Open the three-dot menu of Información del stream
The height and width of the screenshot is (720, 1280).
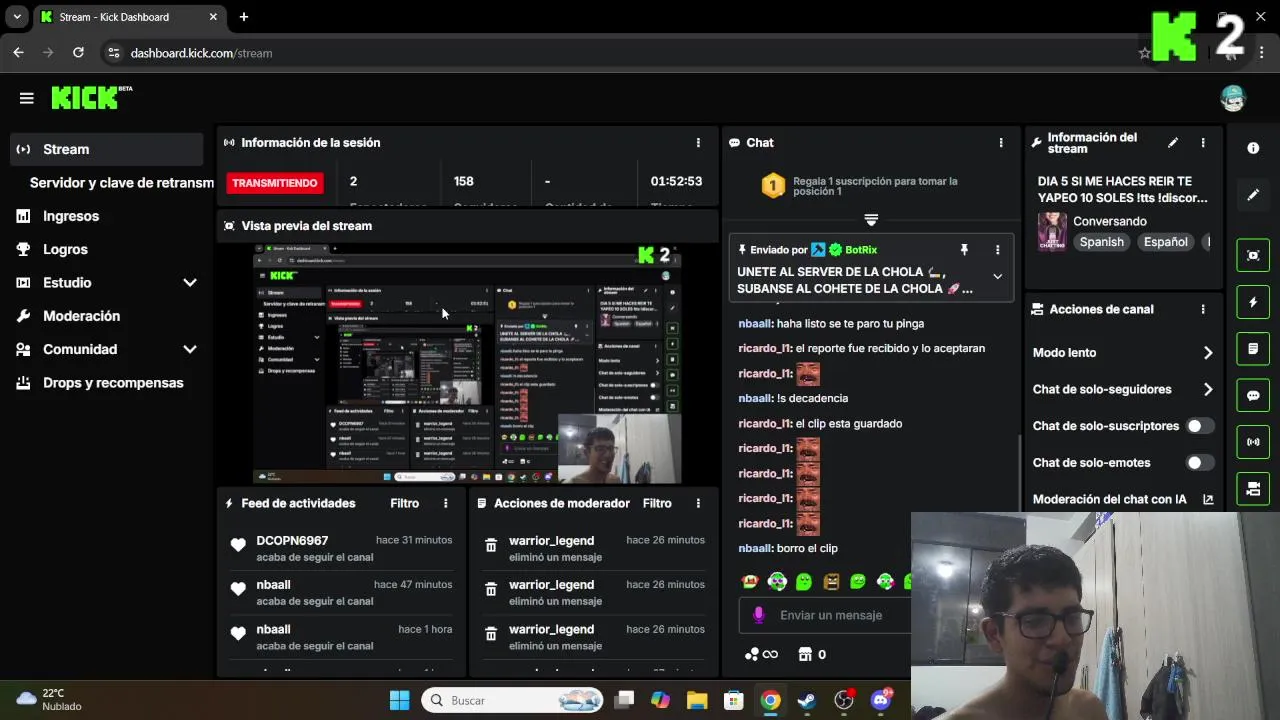(x=1203, y=143)
